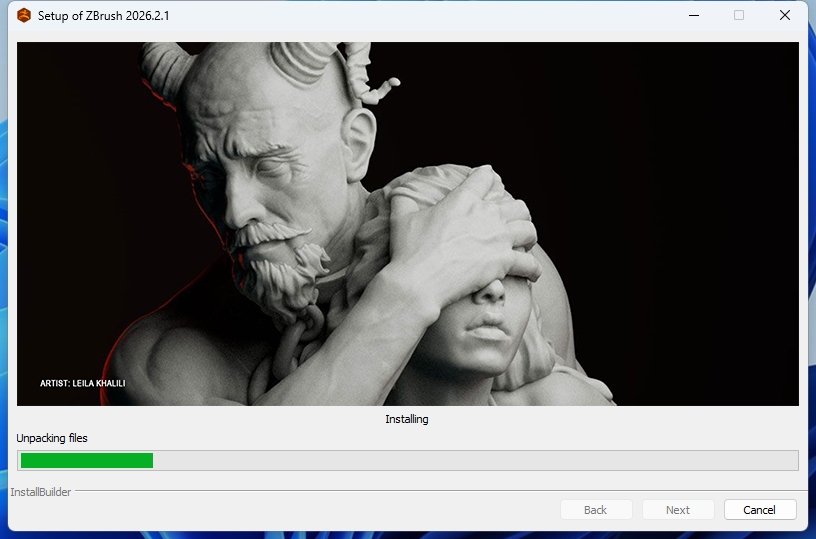Close the ZBrush setup window

point(785,16)
